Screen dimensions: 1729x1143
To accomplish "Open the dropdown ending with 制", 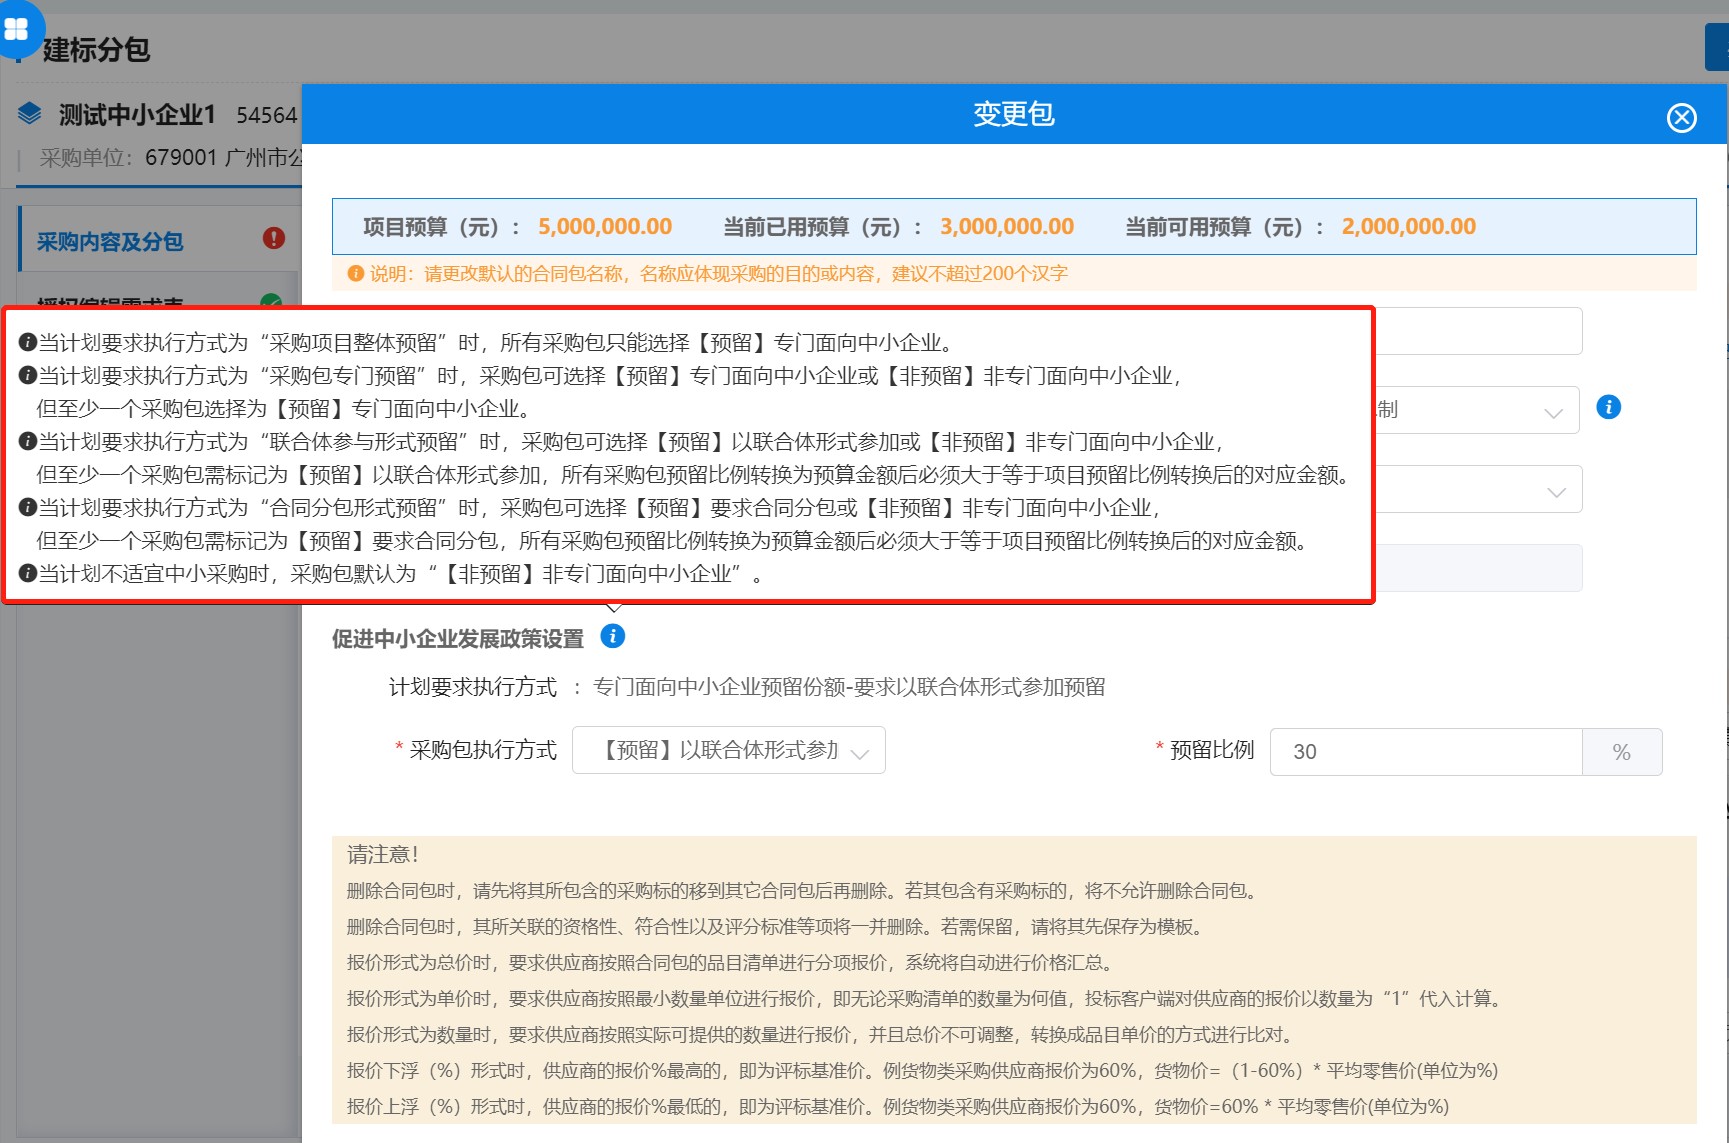I will 1476,411.
